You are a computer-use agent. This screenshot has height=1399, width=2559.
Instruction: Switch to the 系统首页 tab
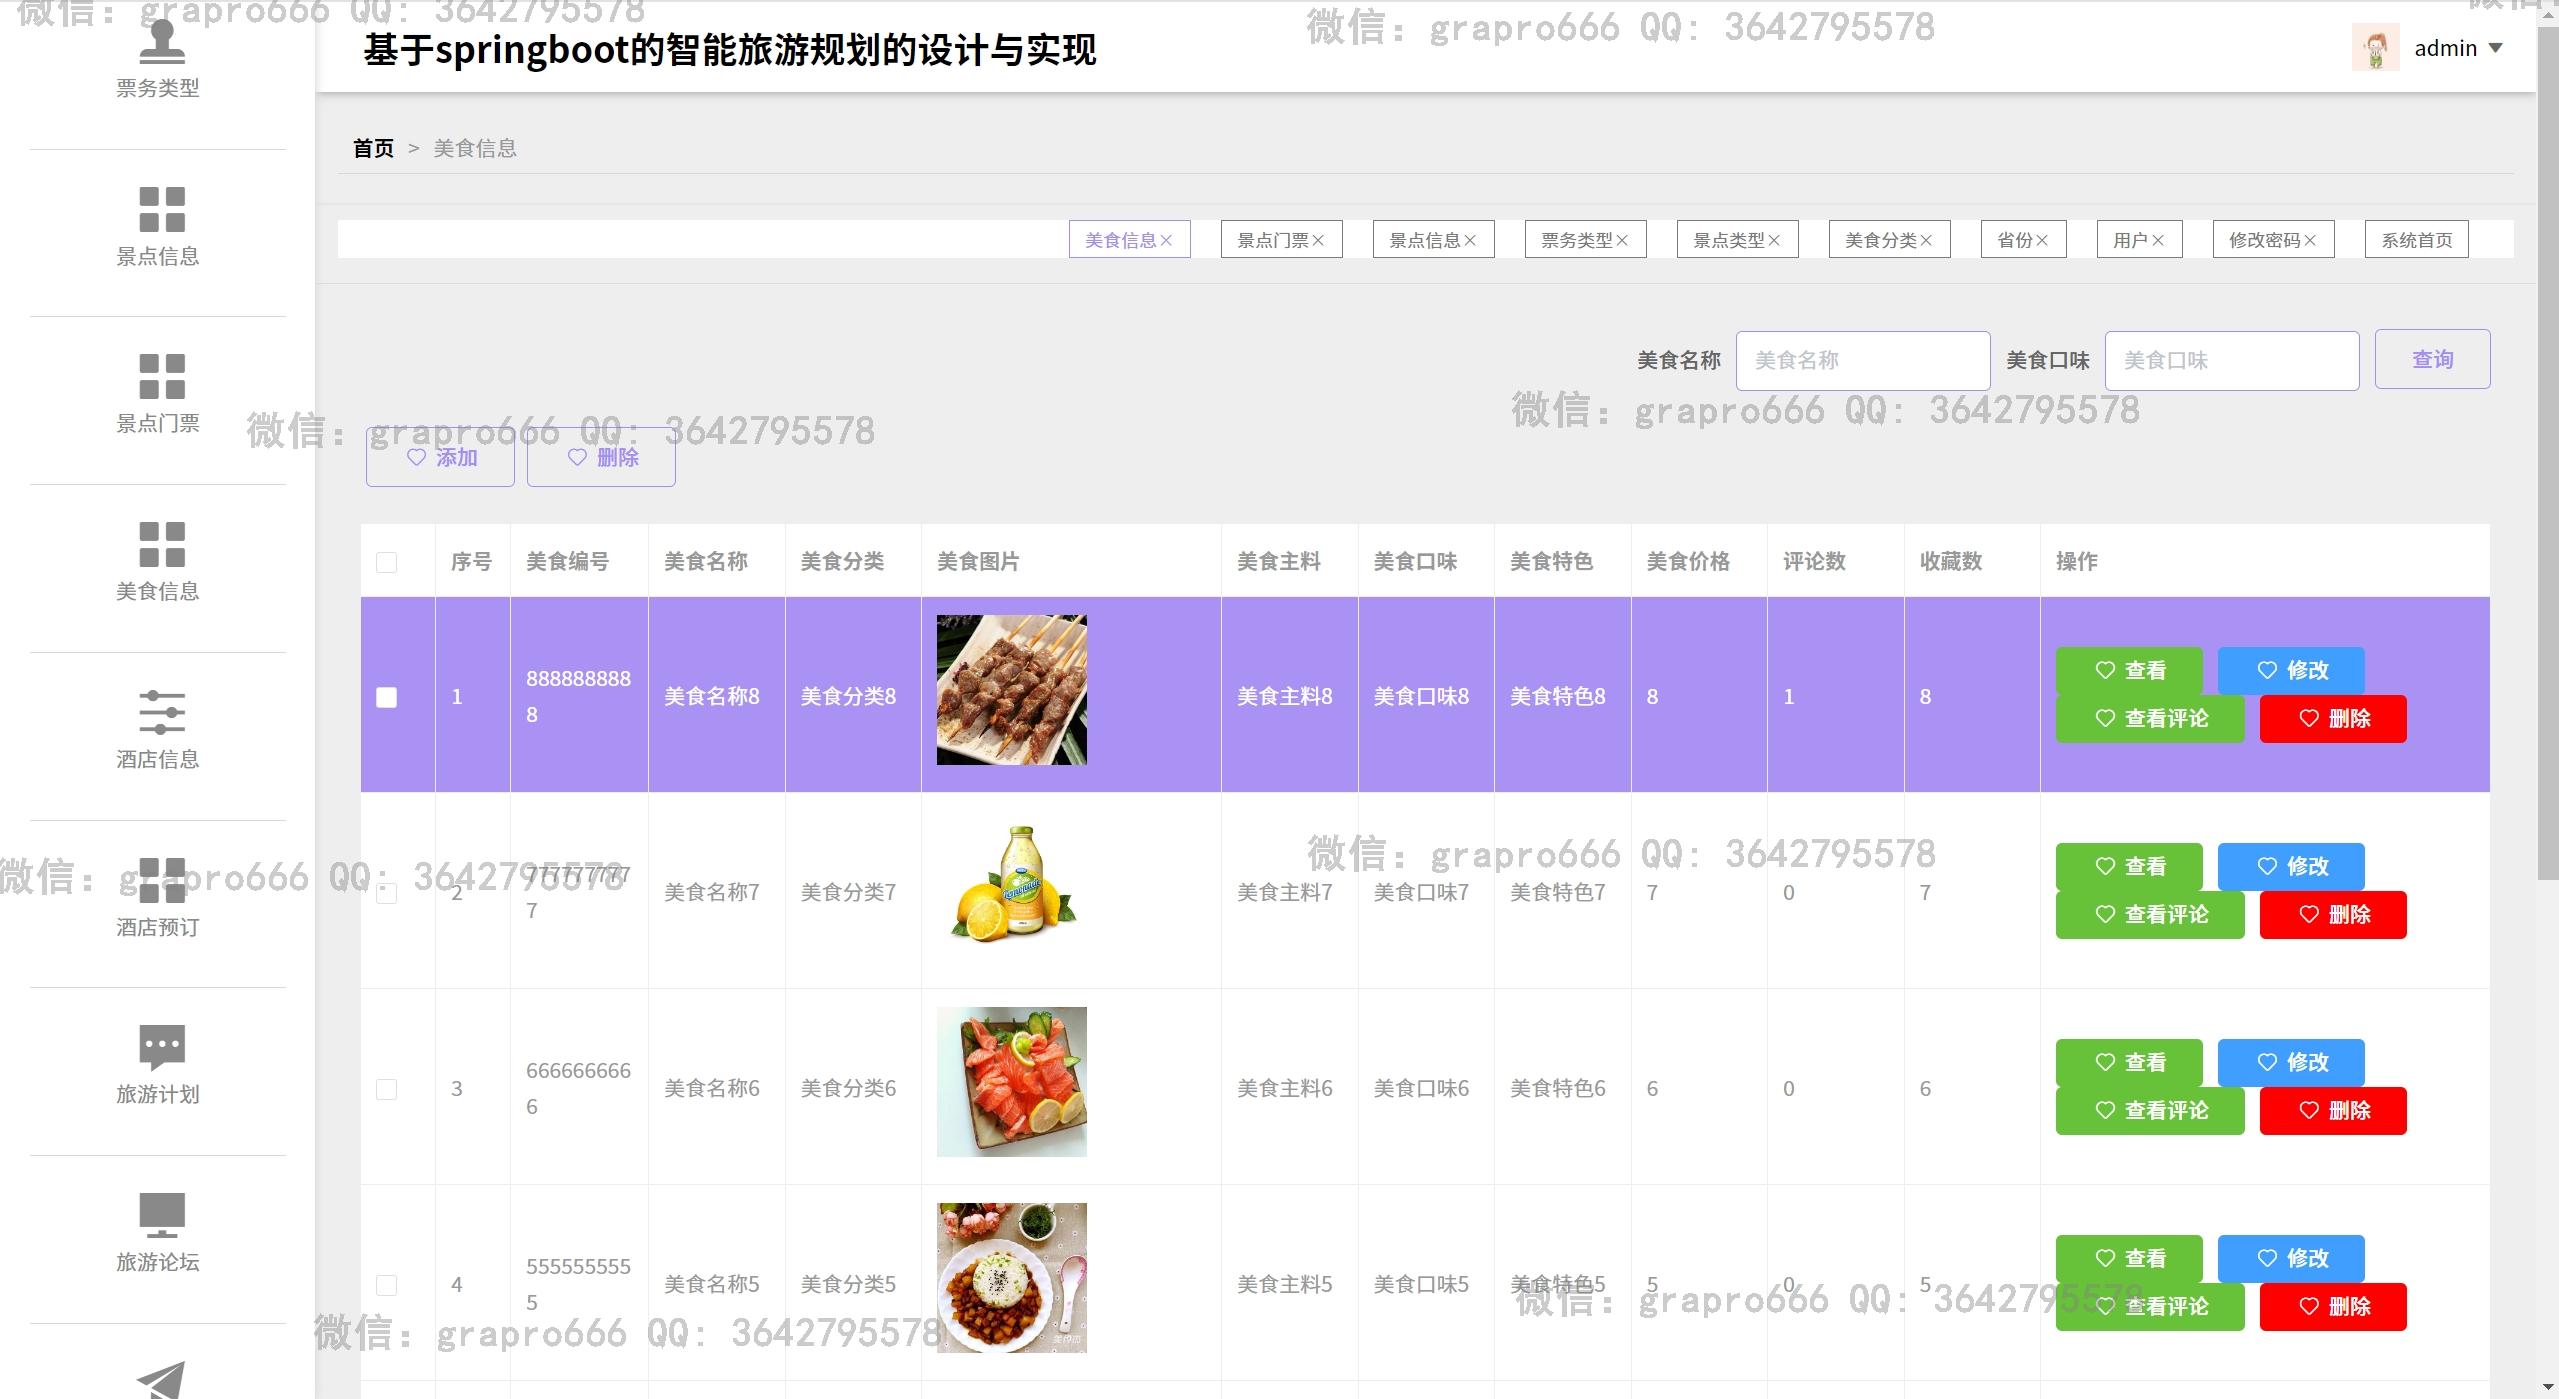[2415, 241]
